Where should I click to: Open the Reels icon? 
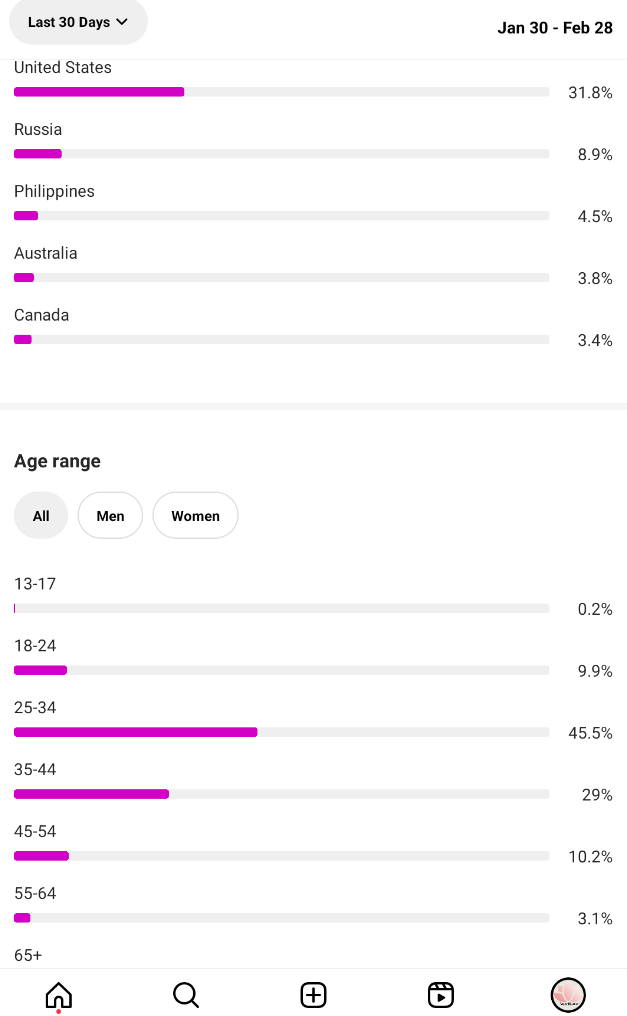[x=441, y=995]
